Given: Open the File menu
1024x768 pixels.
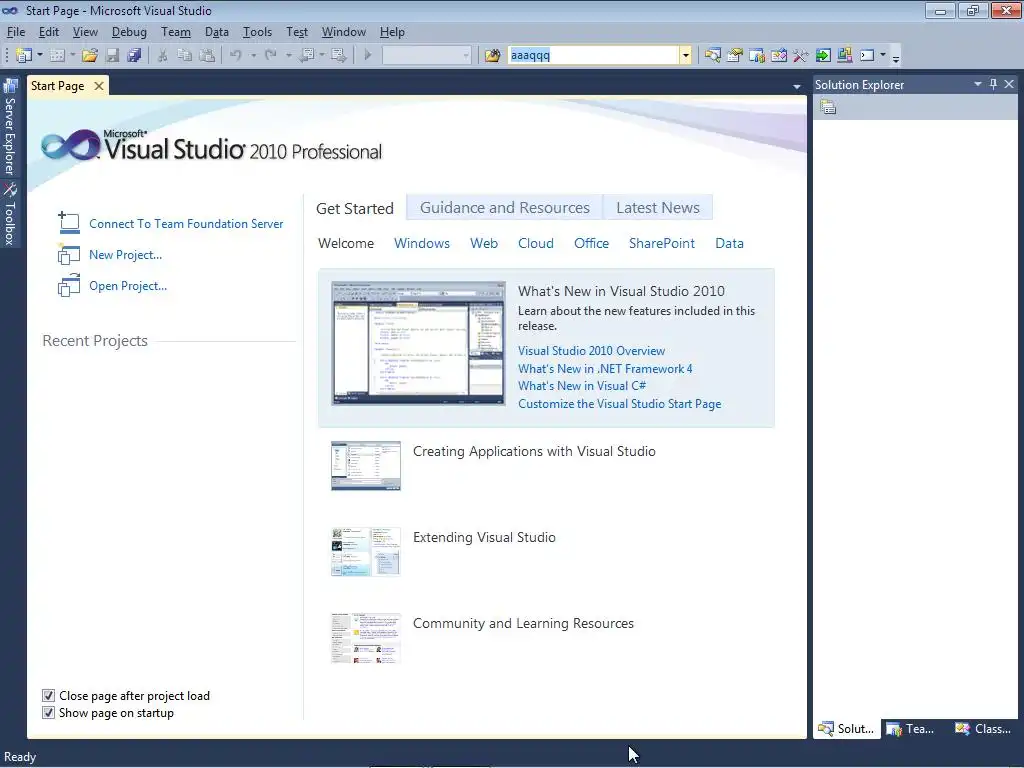Looking at the screenshot, I should (16, 32).
